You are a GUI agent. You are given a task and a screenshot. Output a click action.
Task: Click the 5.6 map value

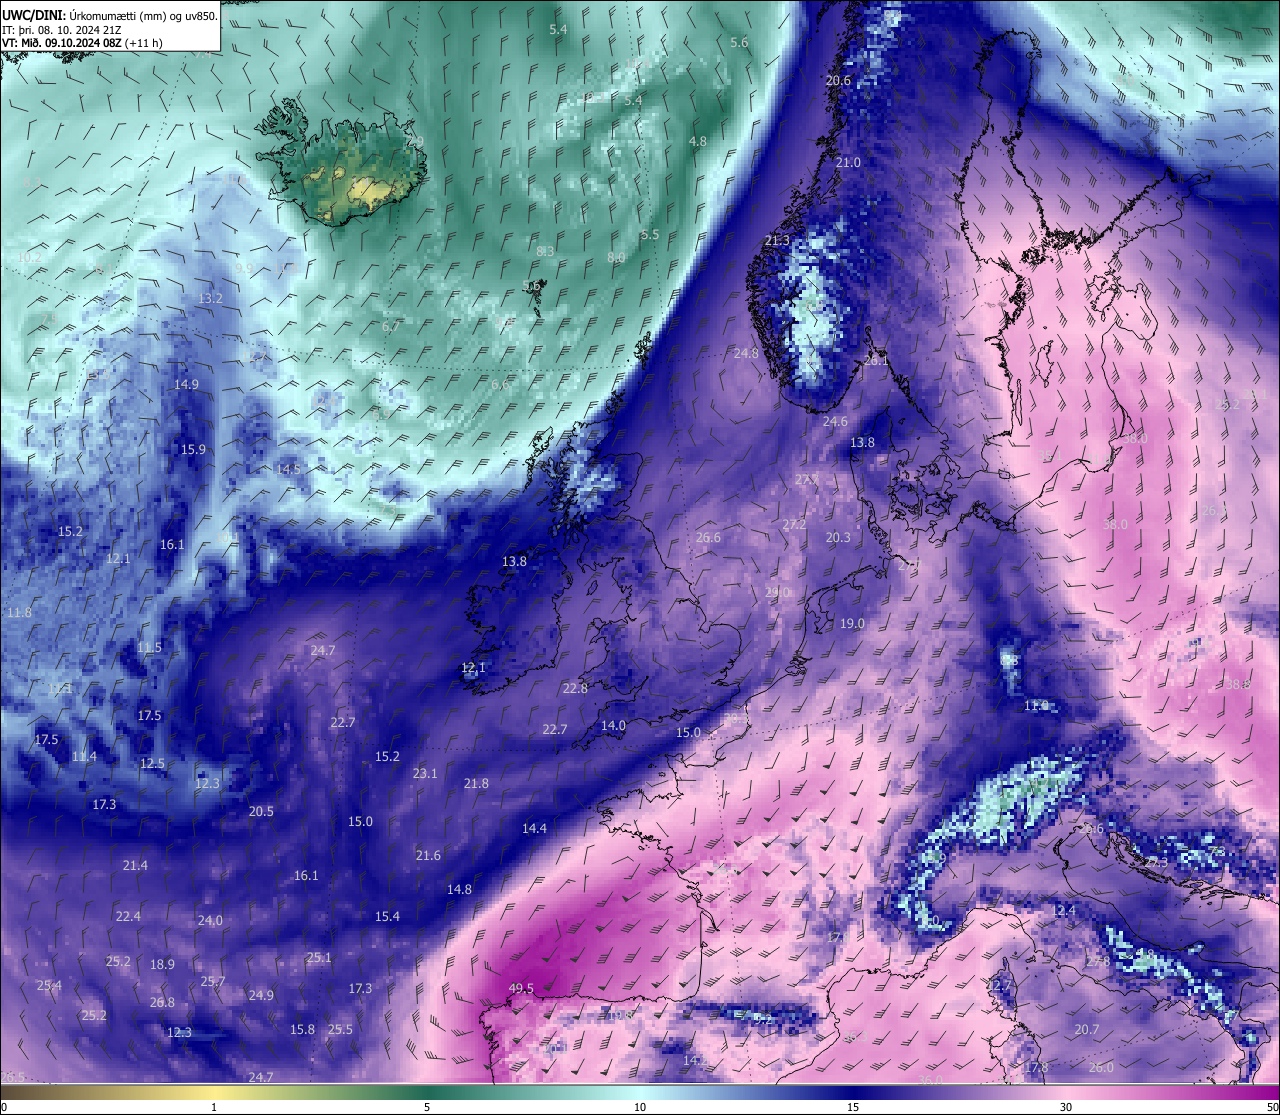coord(739,42)
